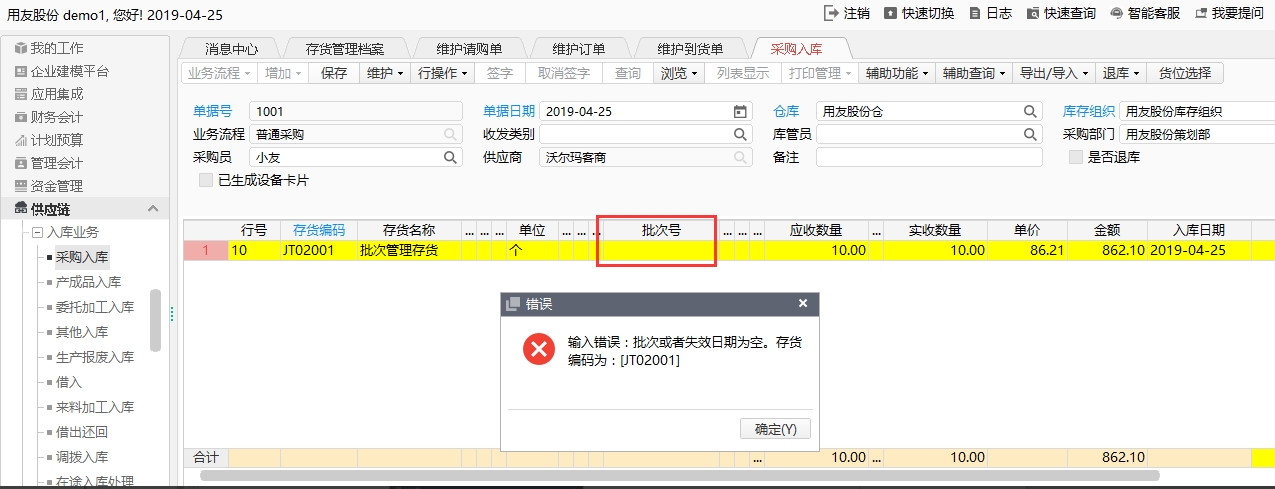Click 确定(Y) button in error dialog
Viewport: 1275px width, 489px height.
775,429
